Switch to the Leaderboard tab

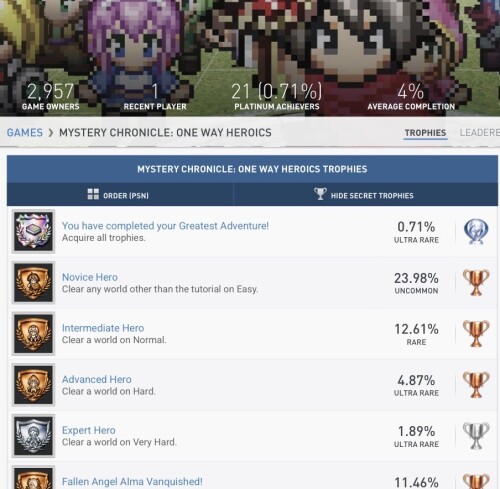[480, 133]
